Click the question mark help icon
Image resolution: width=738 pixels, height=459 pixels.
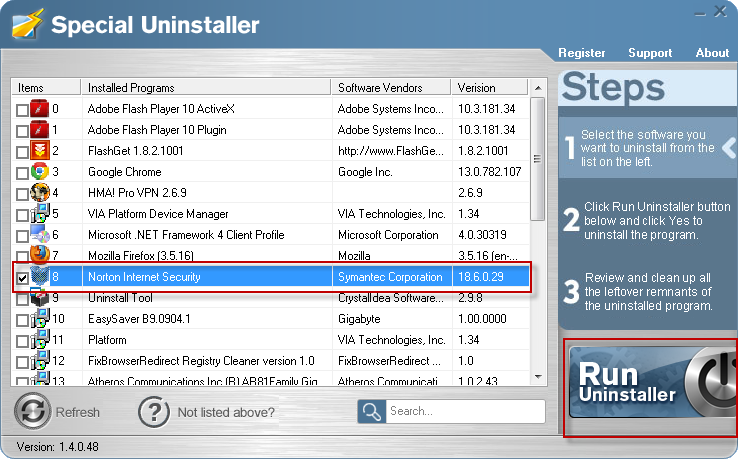(153, 412)
